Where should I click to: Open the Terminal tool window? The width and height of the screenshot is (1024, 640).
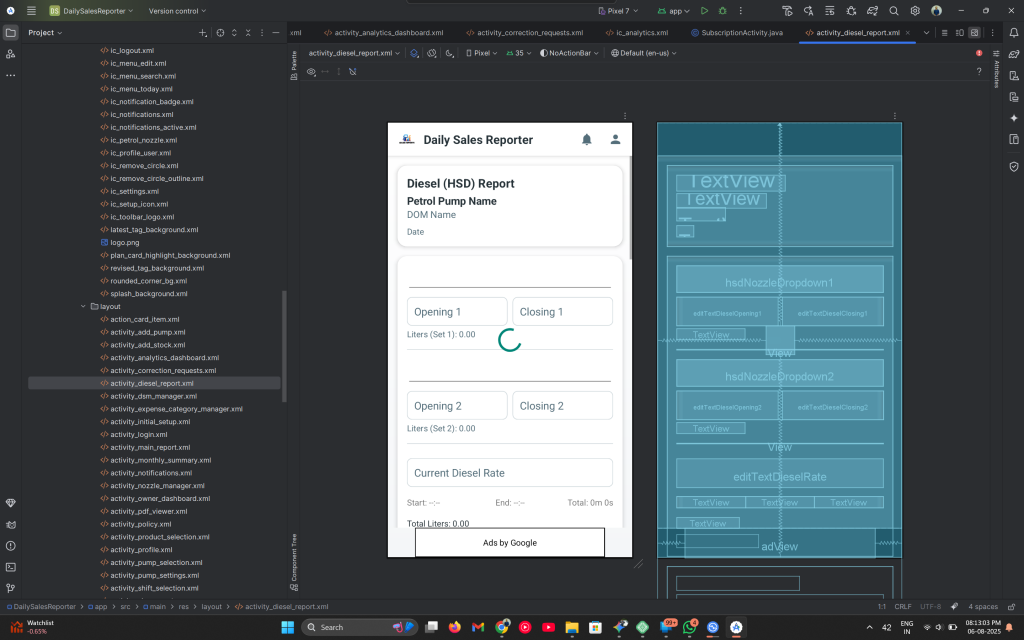(11, 567)
